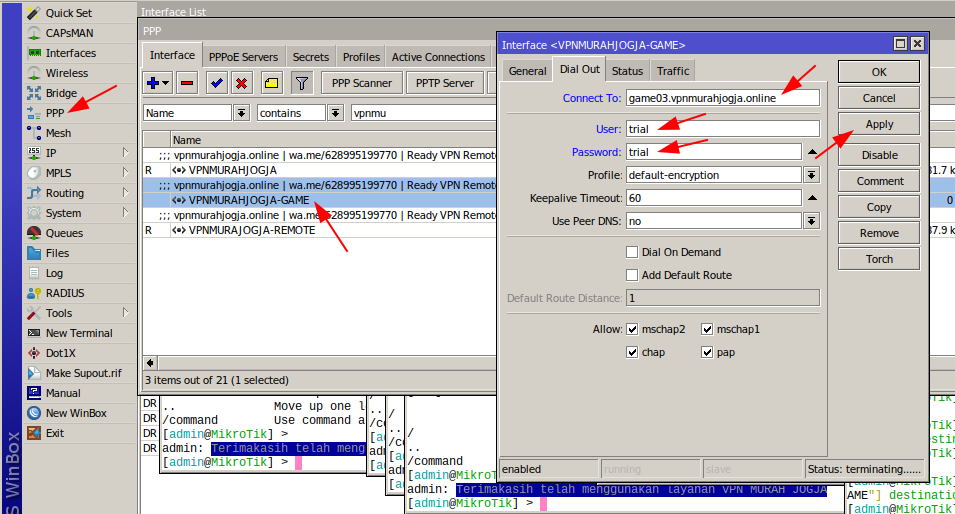
Task: Uncheck mschap2 authentication
Action: 632,329
